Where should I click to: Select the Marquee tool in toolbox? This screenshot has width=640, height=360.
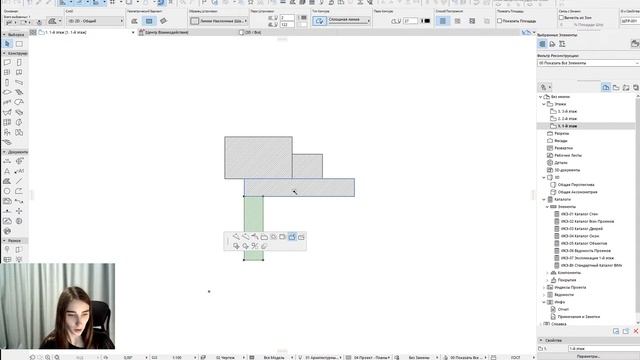[19, 44]
